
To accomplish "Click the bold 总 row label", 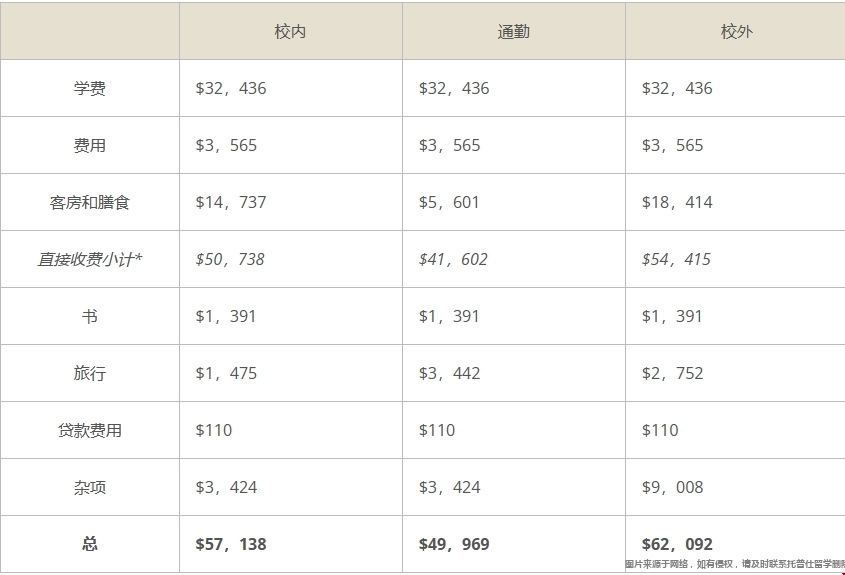I will (x=89, y=544).
